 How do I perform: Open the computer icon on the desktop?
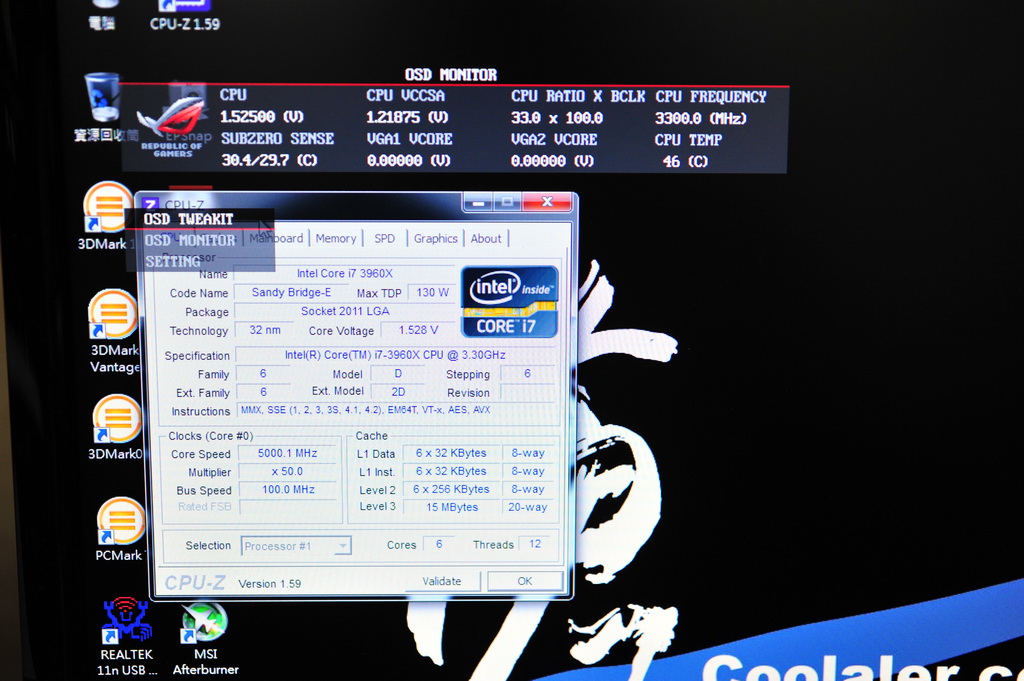(102, 15)
